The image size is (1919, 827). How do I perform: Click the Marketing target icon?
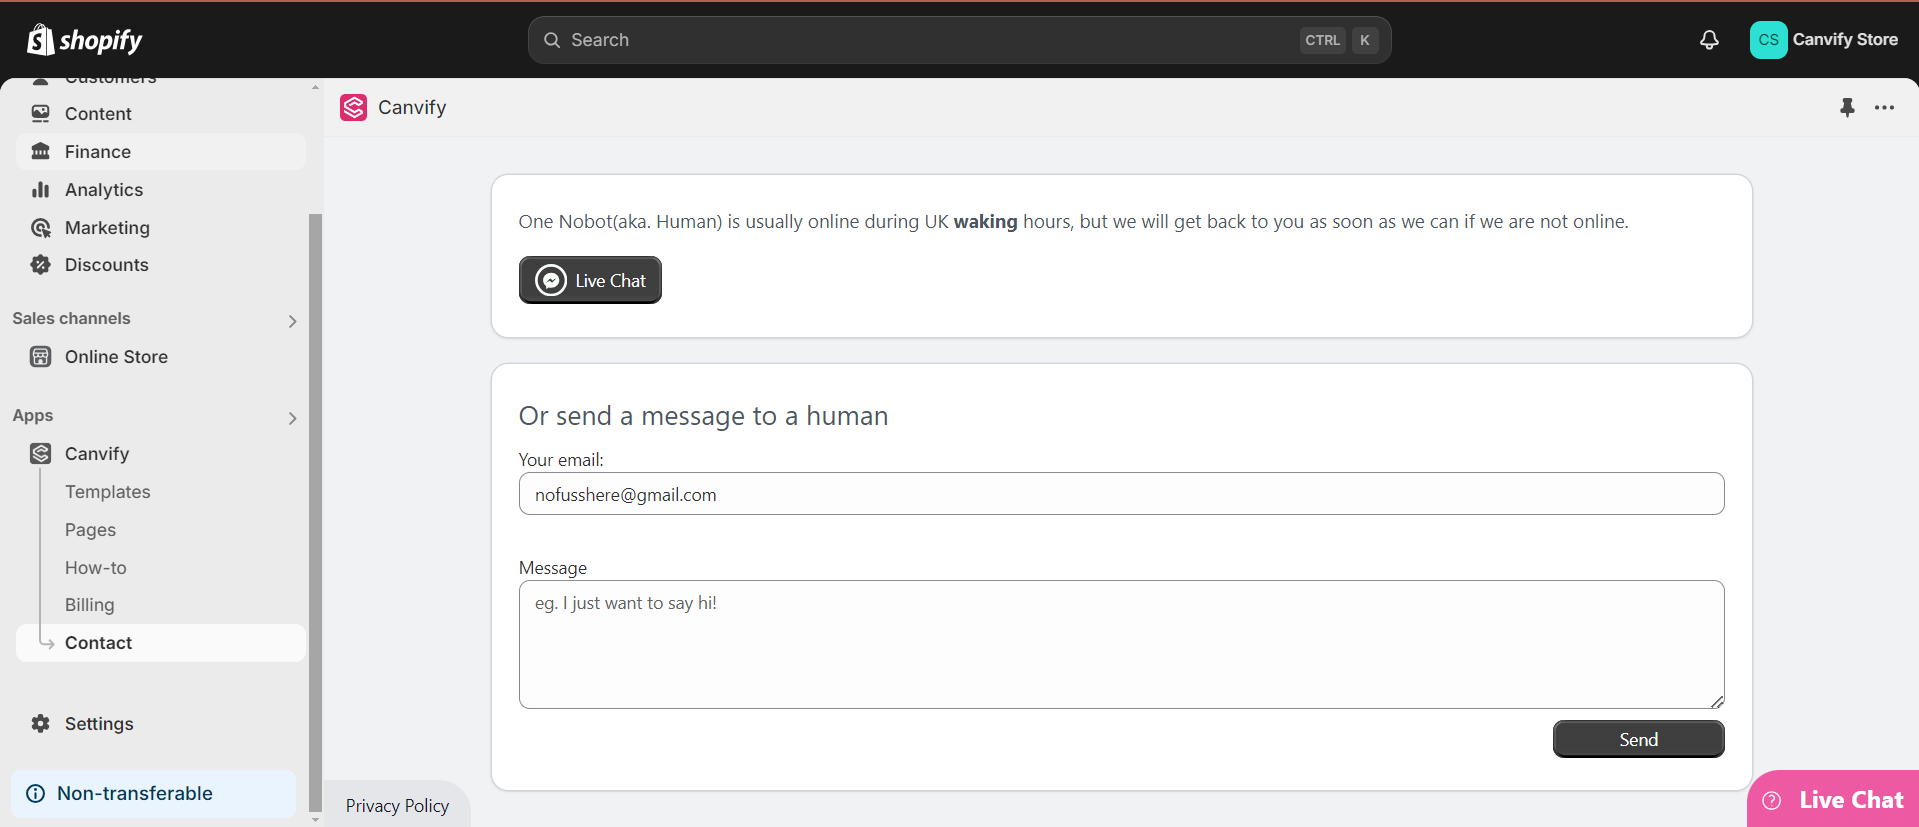point(40,228)
